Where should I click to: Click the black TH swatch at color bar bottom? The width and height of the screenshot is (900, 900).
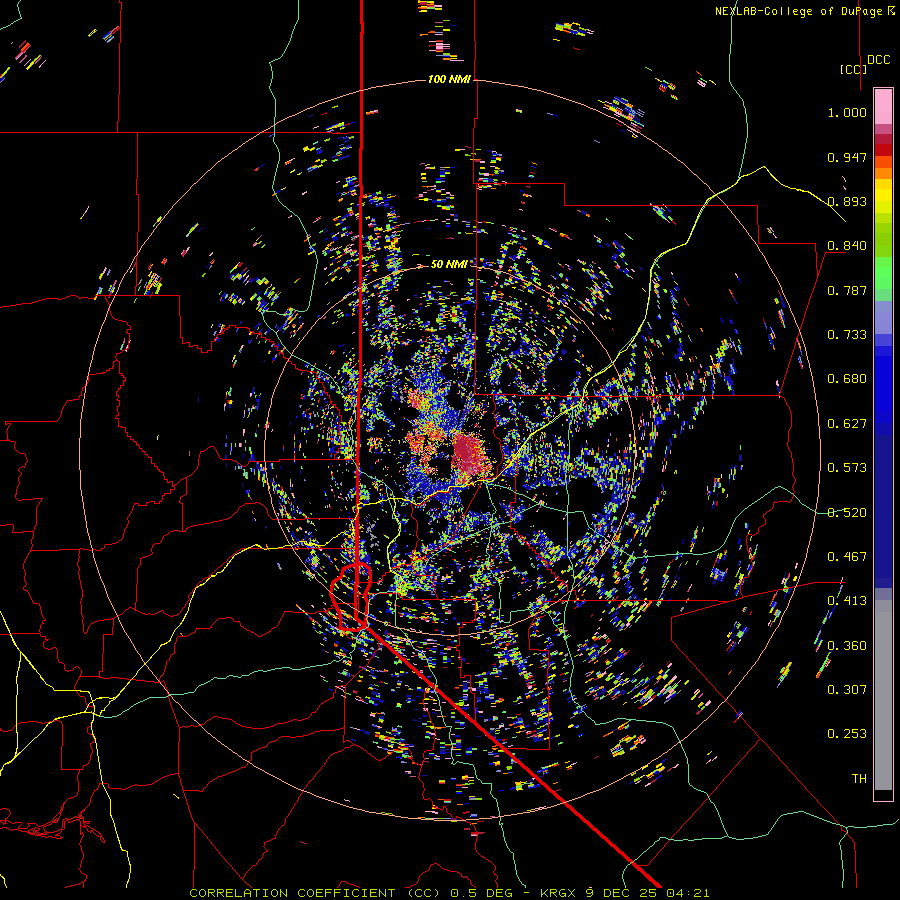pyautogui.click(x=883, y=795)
